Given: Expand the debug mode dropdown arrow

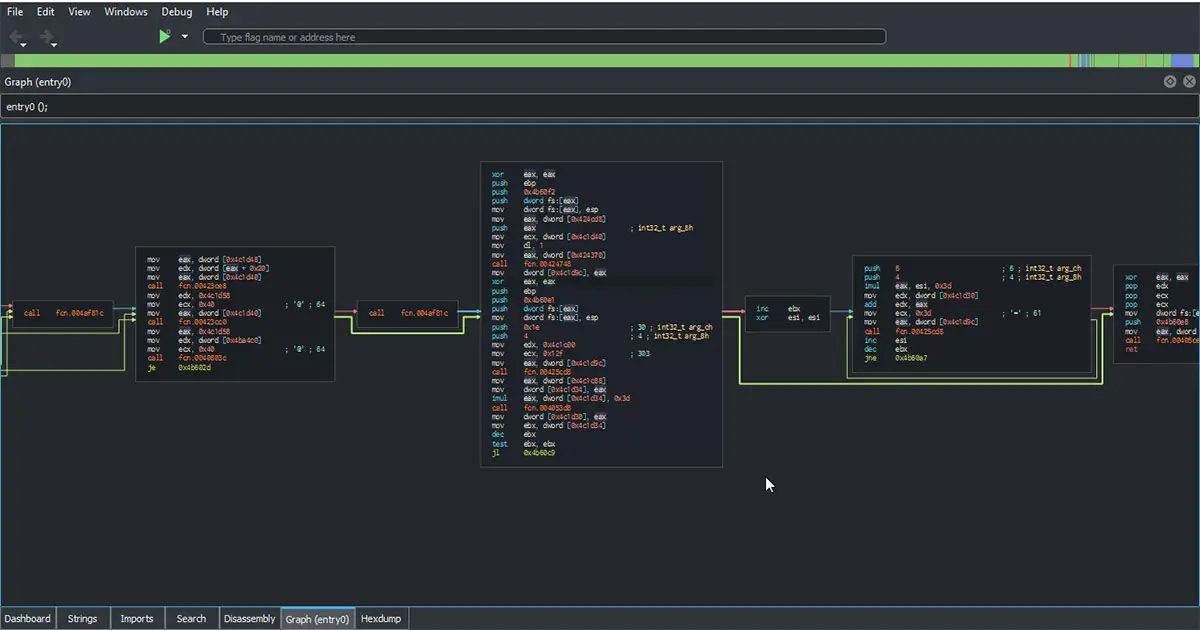Looking at the screenshot, I should [x=185, y=37].
